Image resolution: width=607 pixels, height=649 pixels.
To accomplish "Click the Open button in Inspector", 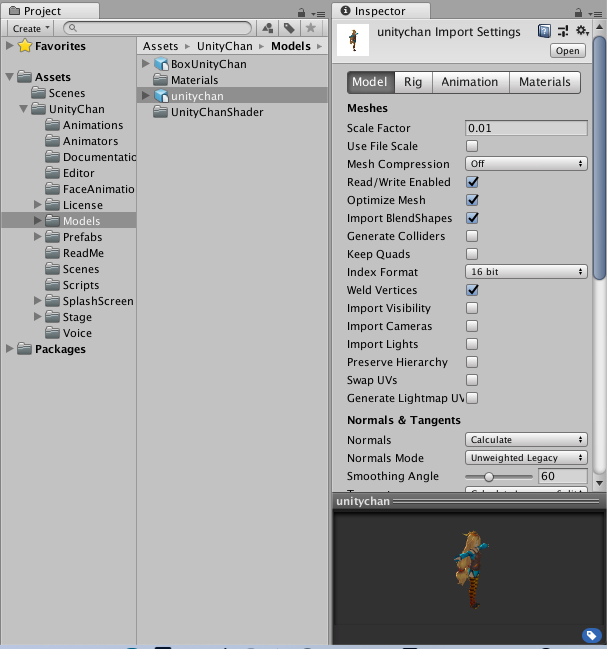I will coord(568,51).
